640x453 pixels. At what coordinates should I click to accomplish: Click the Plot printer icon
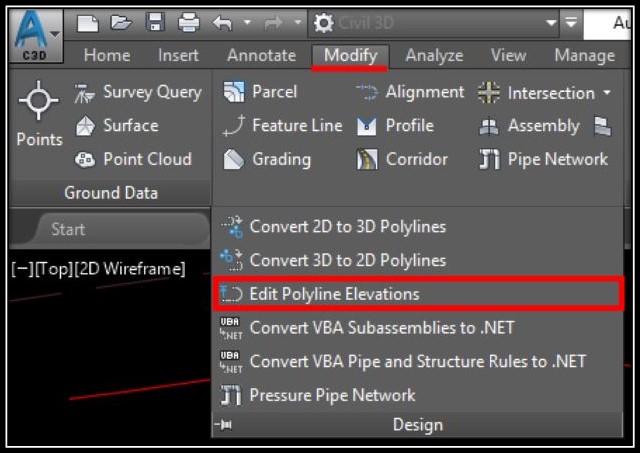pos(189,22)
